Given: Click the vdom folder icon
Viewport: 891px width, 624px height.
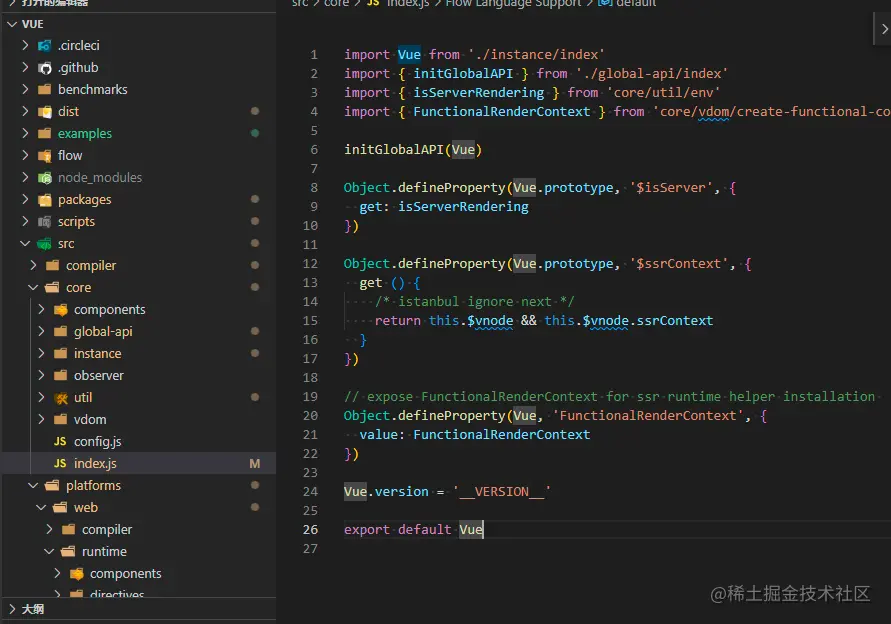Looking at the screenshot, I should tap(60, 420).
